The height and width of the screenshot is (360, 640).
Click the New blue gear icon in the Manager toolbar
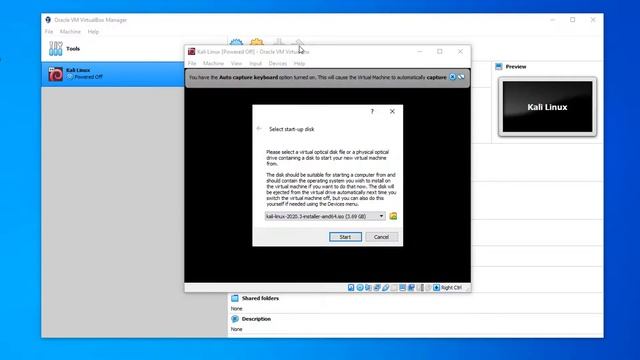click(236, 42)
